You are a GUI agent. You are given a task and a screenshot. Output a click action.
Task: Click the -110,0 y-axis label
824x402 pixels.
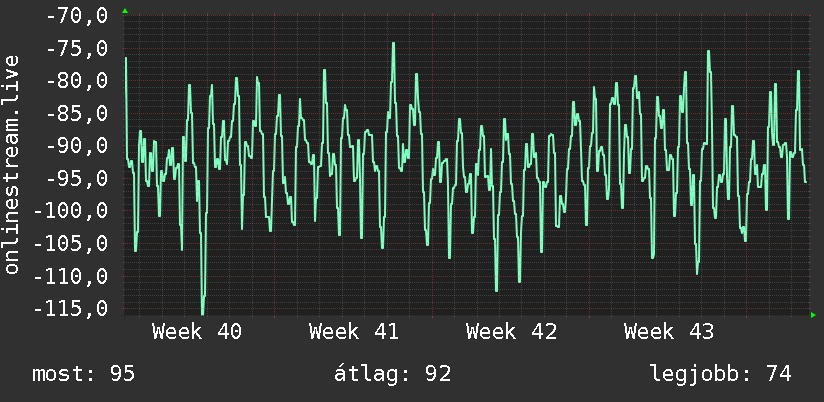pyautogui.click(x=70, y=276)
